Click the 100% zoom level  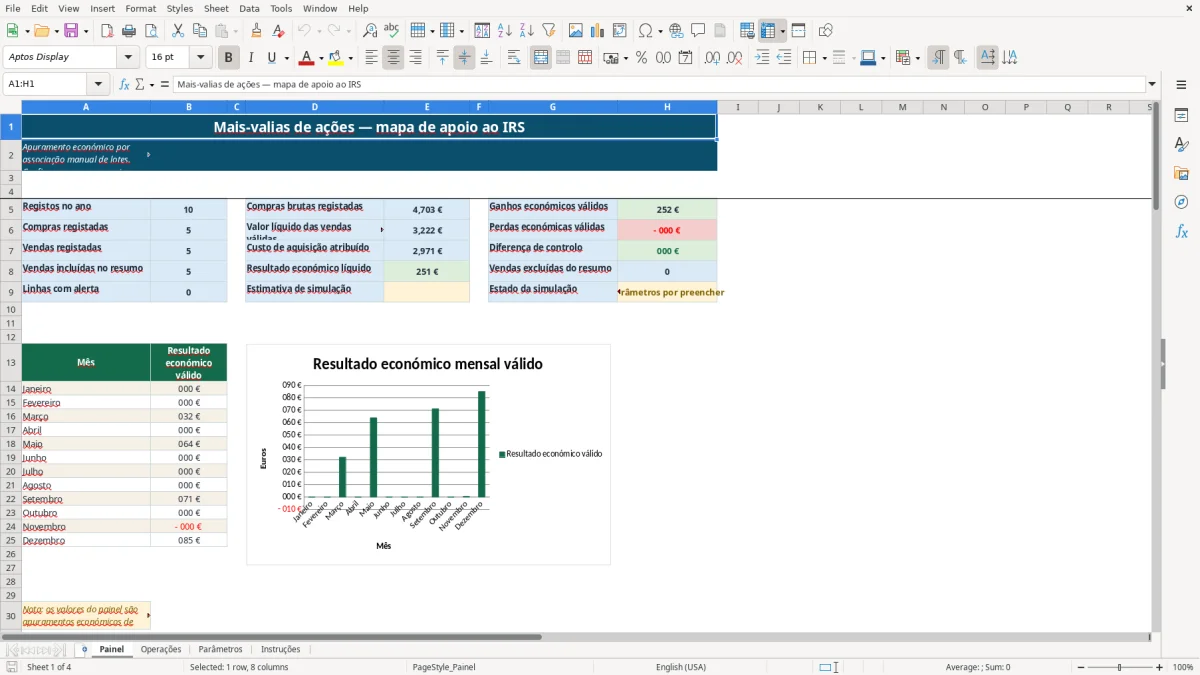point(1182,667)
